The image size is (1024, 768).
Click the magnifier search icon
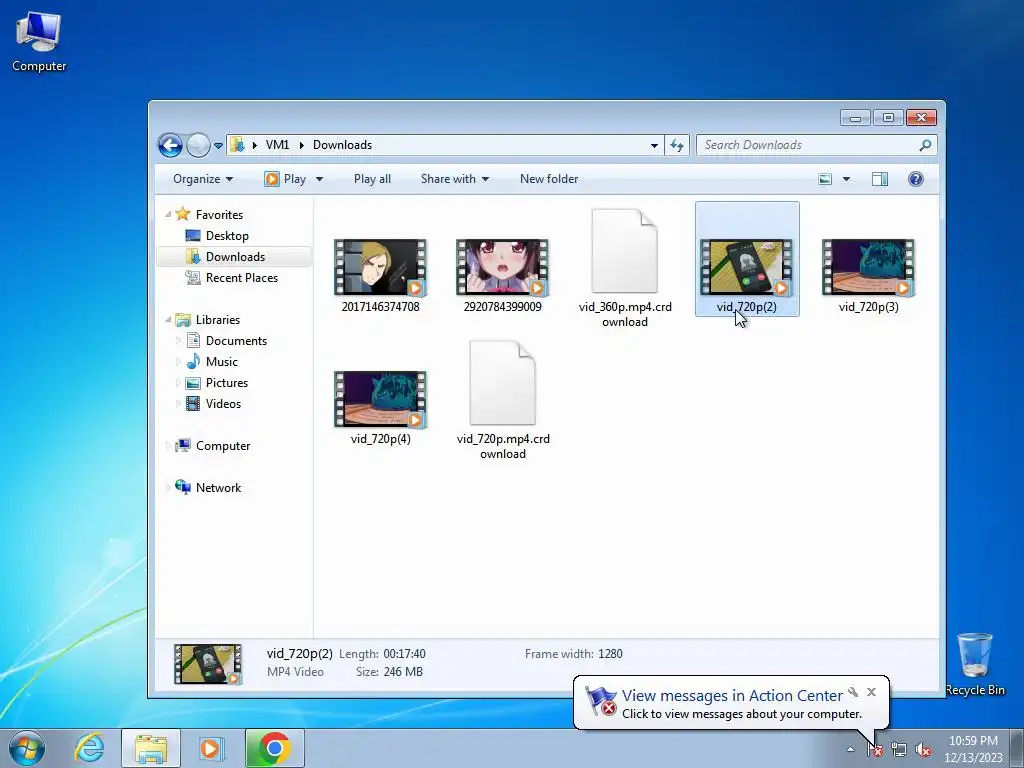pyautogui.click(x=925, y=145)
